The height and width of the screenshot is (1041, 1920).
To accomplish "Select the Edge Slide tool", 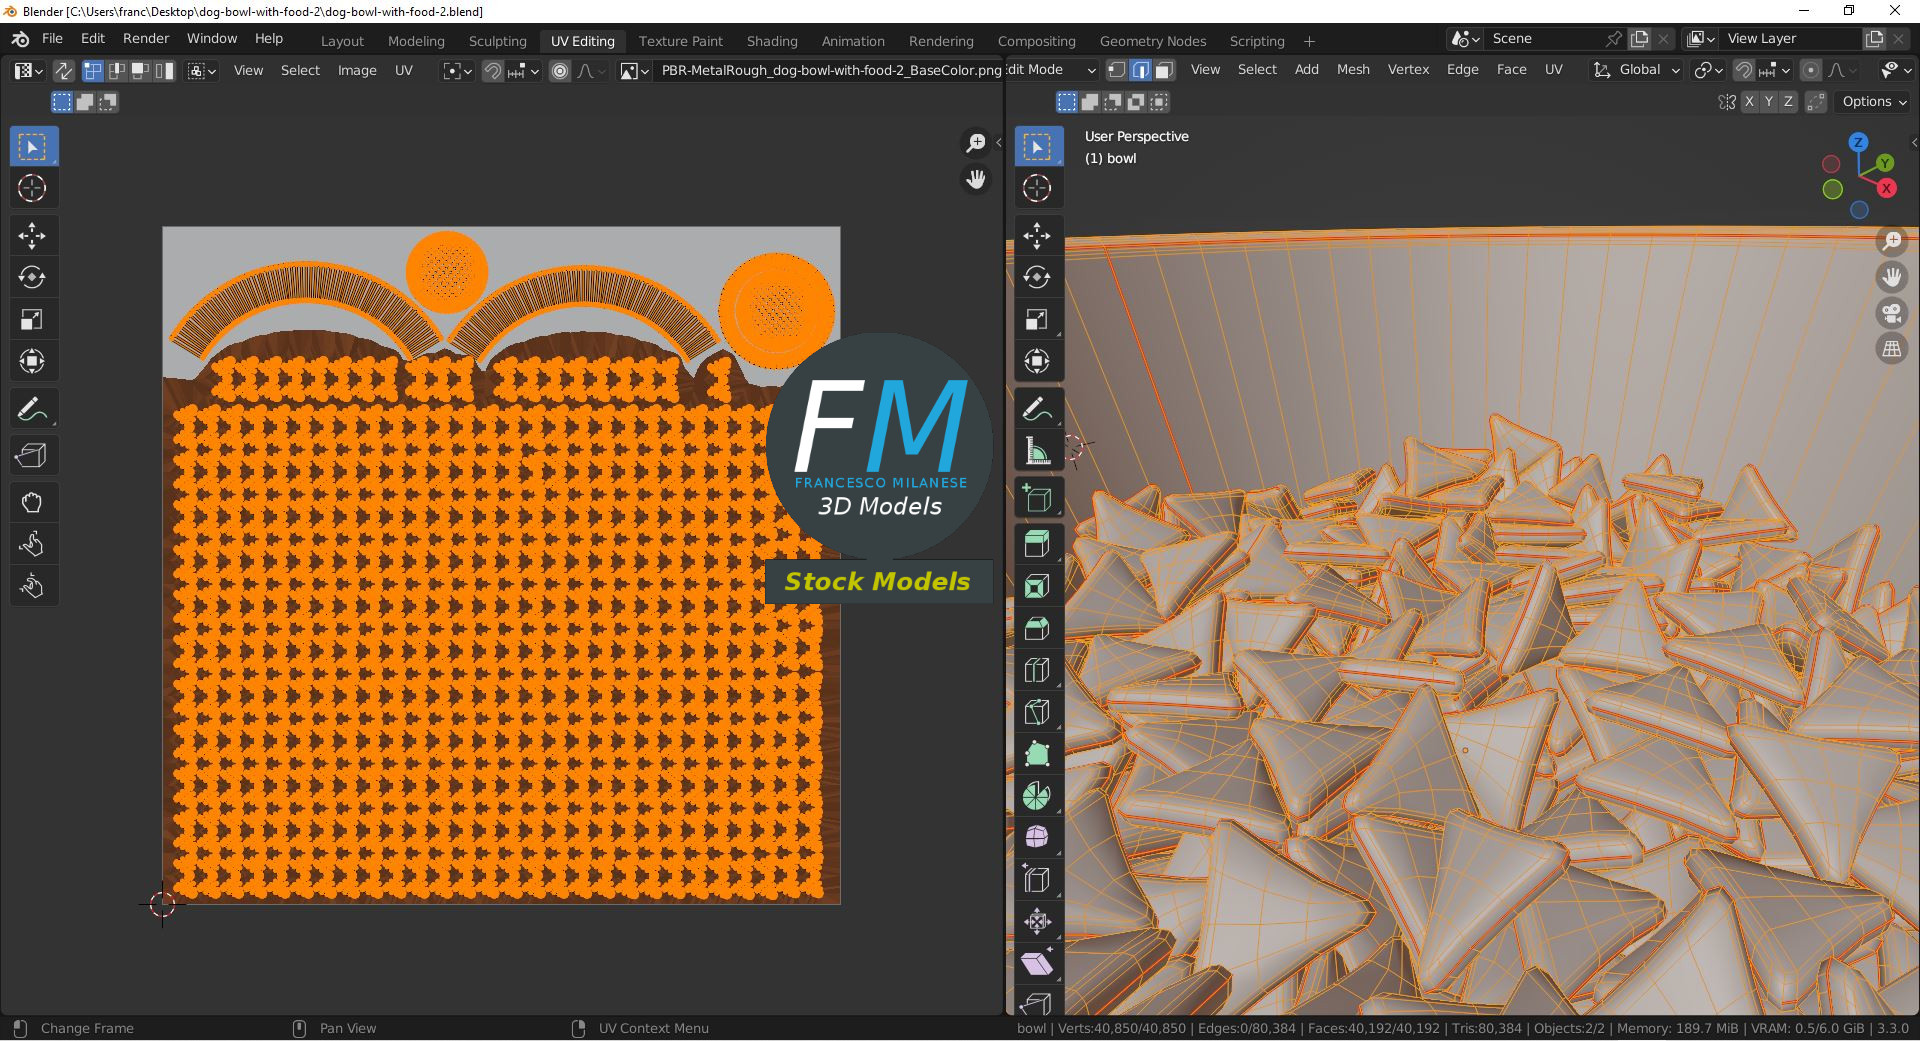I will coord(1038,879).
